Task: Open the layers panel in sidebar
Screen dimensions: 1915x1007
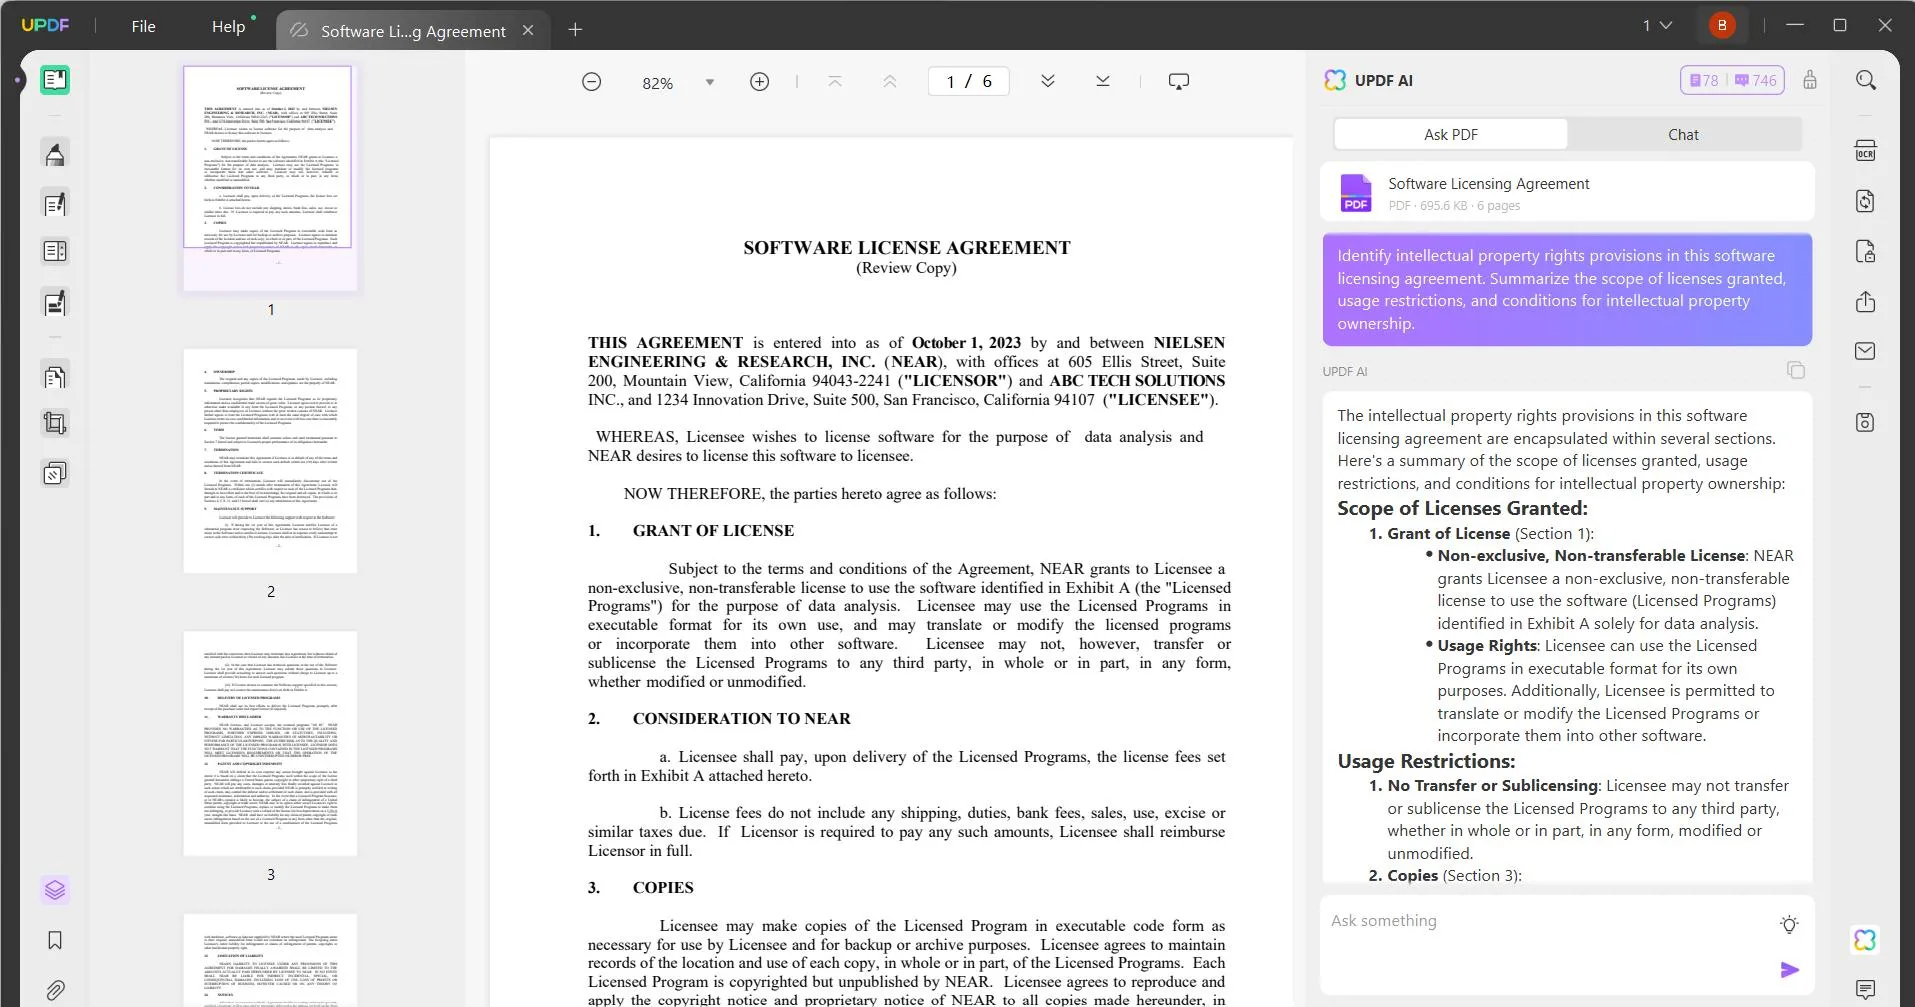Action: pos(55,889)
